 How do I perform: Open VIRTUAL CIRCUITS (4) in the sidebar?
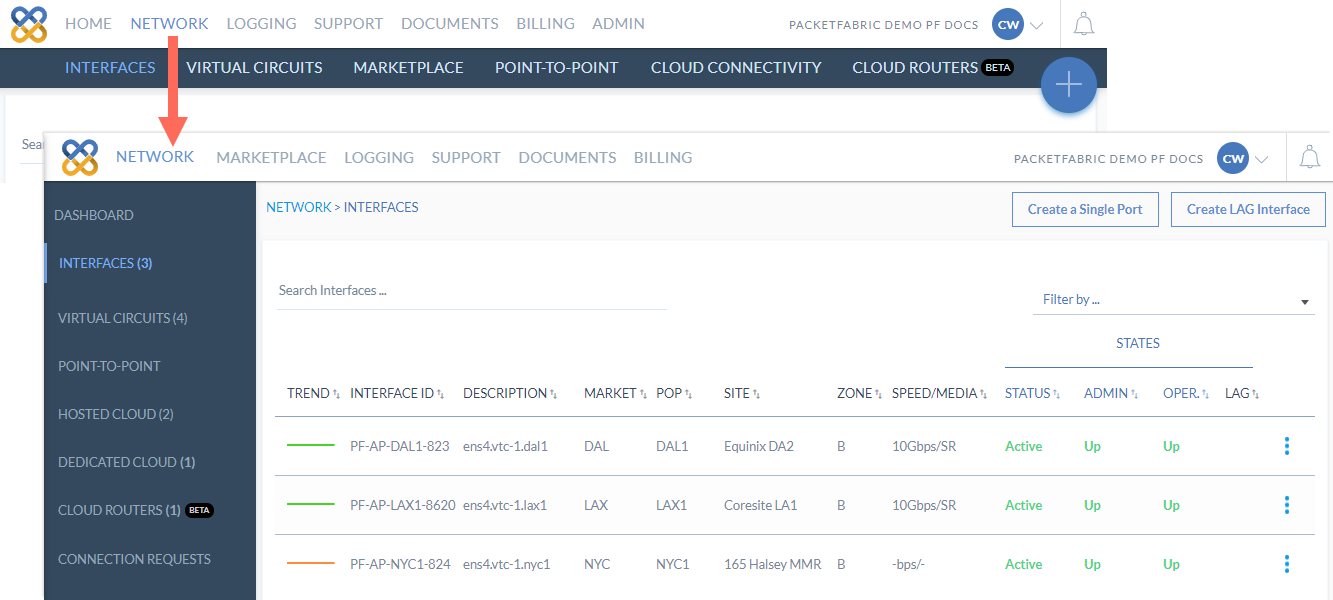click(x=123, y=318)
